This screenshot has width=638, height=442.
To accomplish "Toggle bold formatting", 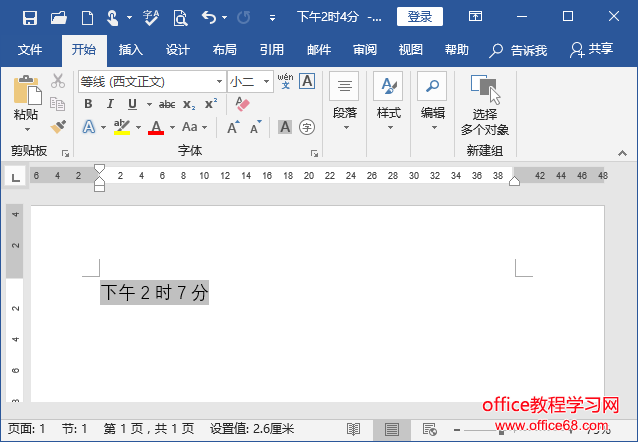I will click(88, 104).
